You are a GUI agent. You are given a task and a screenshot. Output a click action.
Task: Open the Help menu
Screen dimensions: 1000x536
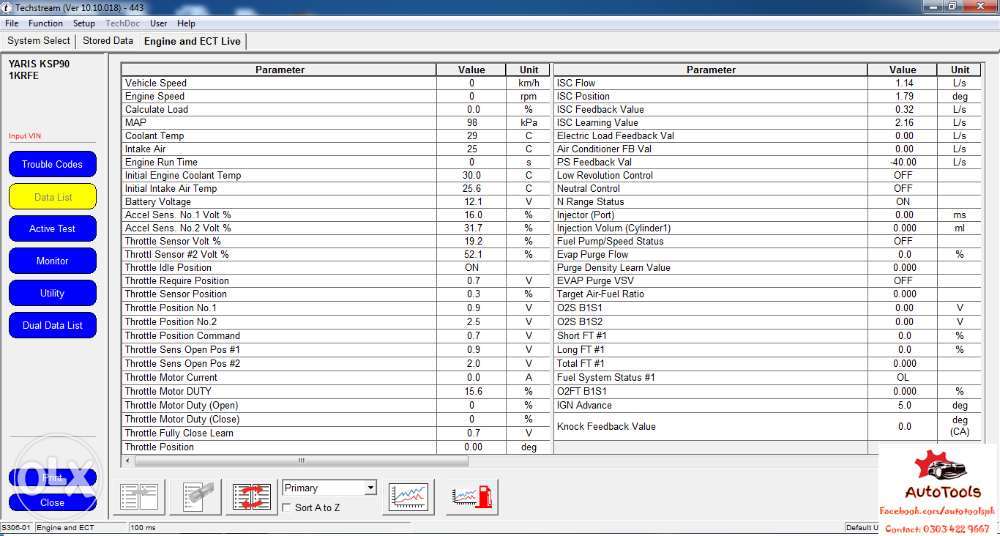[186, 24]
